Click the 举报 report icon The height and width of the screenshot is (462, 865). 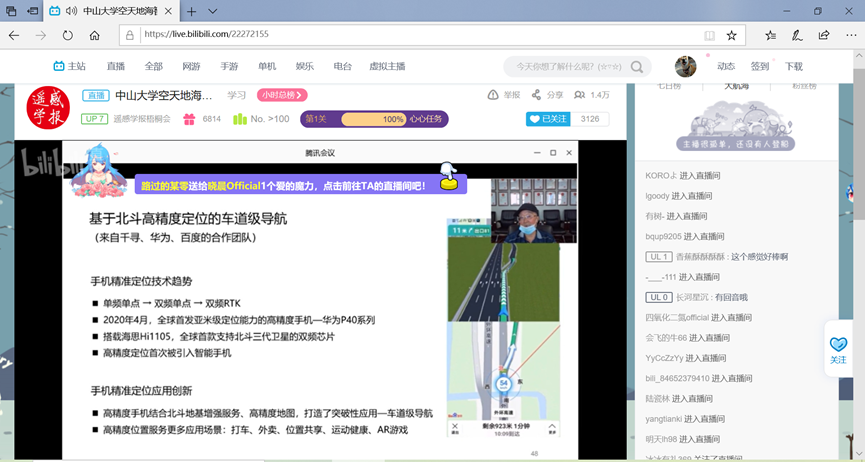pyautogui.click(x=493, y=95)
